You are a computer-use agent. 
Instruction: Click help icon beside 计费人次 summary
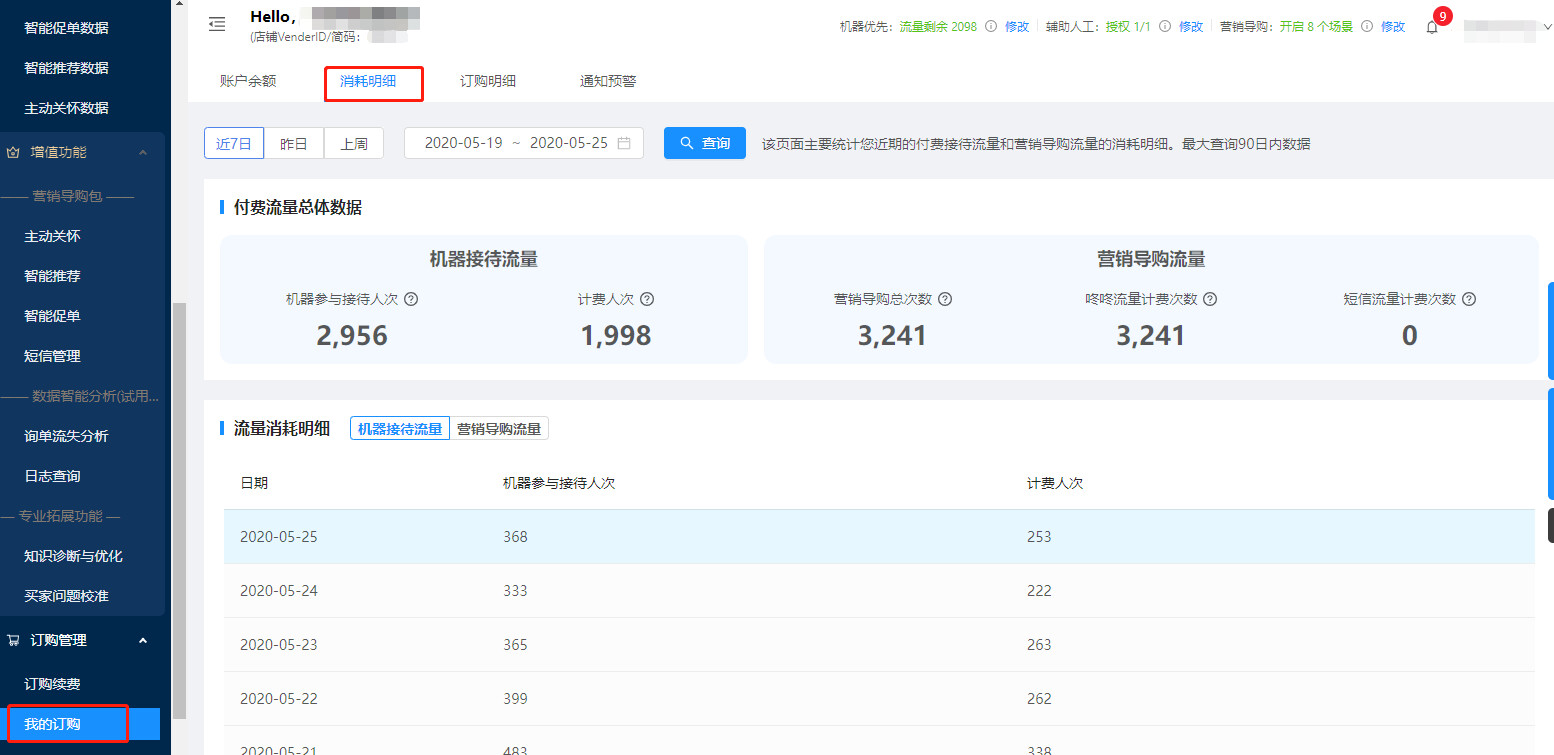(647, 299)
